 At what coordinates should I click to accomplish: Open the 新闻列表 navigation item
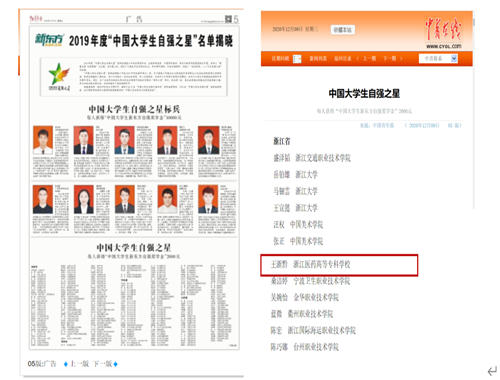[318, 58]
